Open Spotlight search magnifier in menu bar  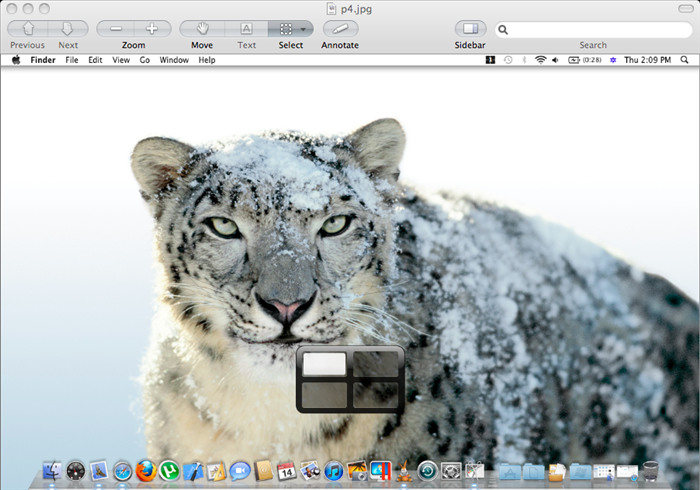[684, 60]
